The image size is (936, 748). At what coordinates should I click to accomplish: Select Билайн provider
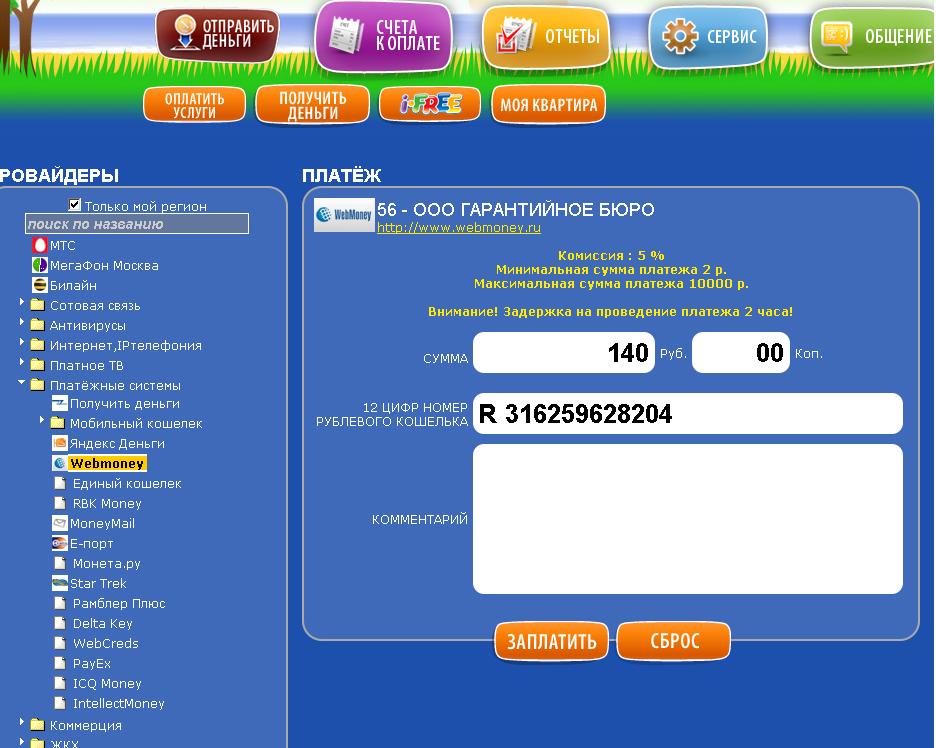click(73, 285)
